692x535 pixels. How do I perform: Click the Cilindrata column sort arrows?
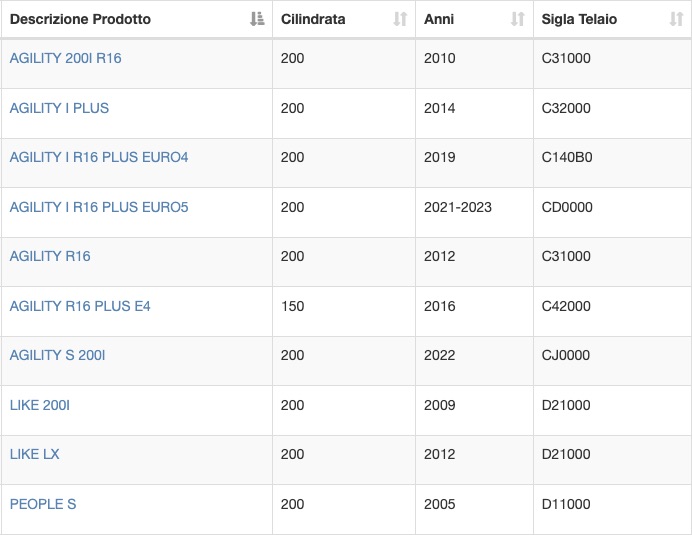pyautogui.click(x=400, y=19)
